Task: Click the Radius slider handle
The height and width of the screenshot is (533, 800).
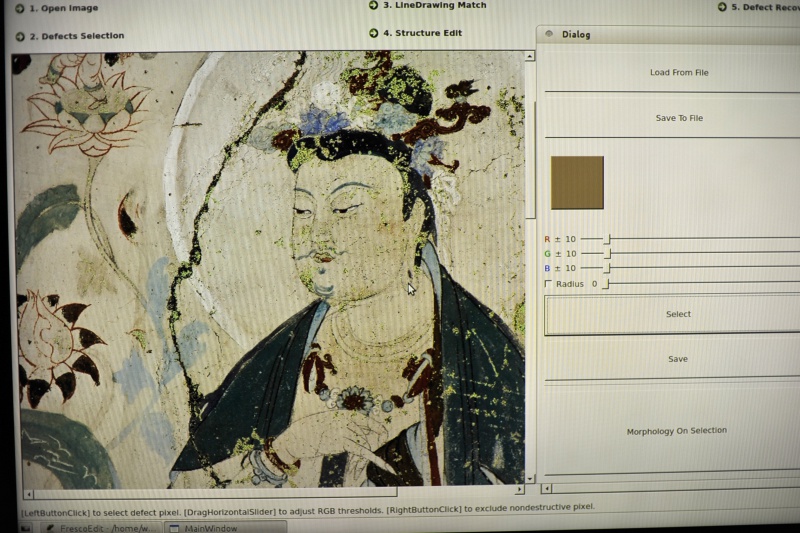Action: click(606, 284)
